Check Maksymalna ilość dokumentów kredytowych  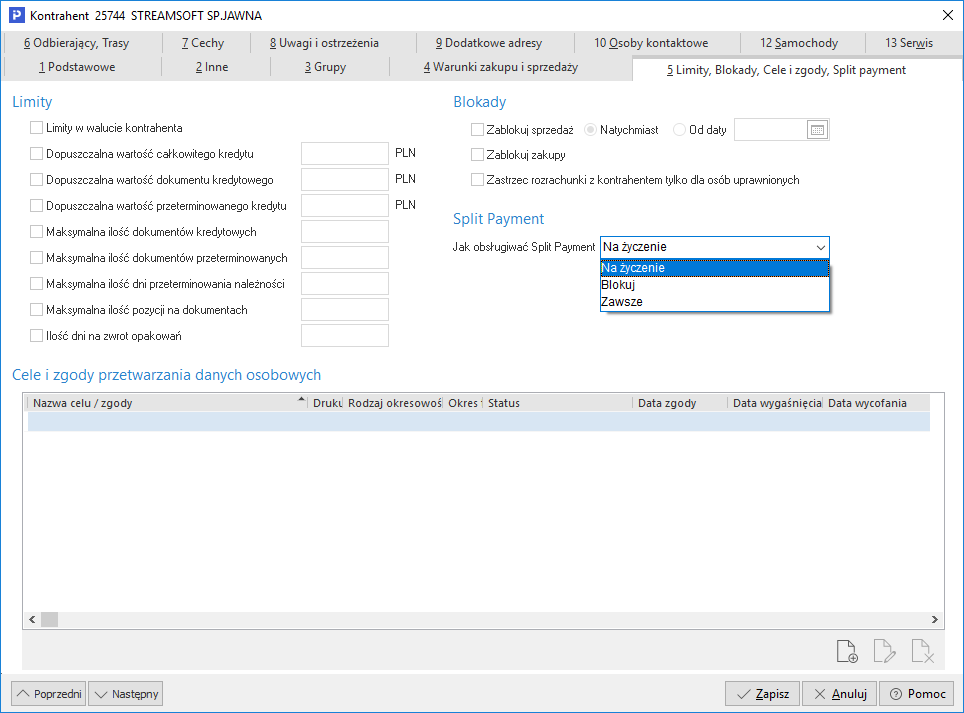(36, 232)
